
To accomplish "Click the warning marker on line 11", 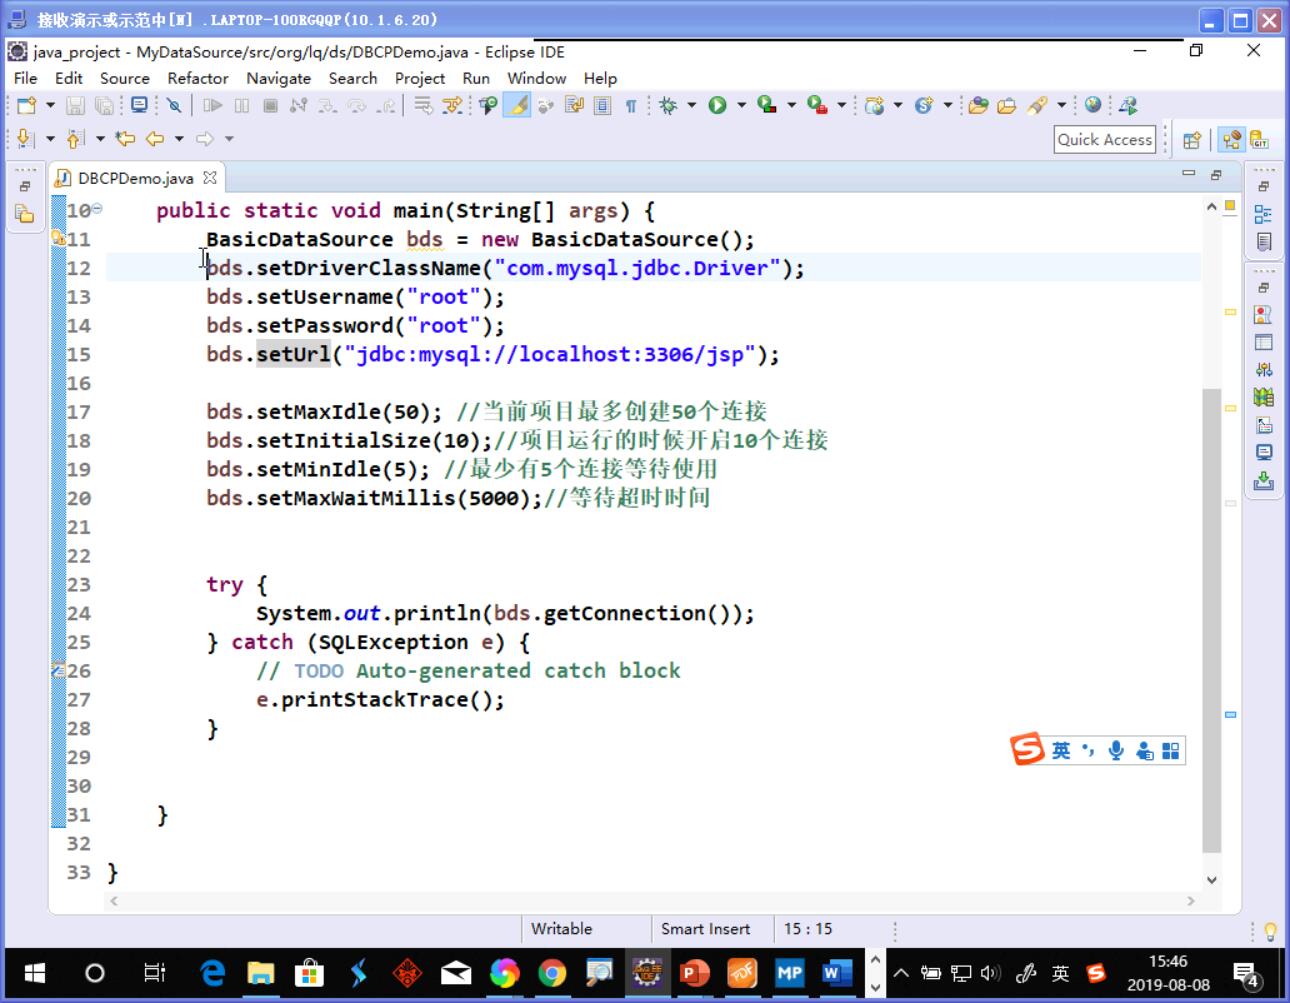I will point(58,238).
